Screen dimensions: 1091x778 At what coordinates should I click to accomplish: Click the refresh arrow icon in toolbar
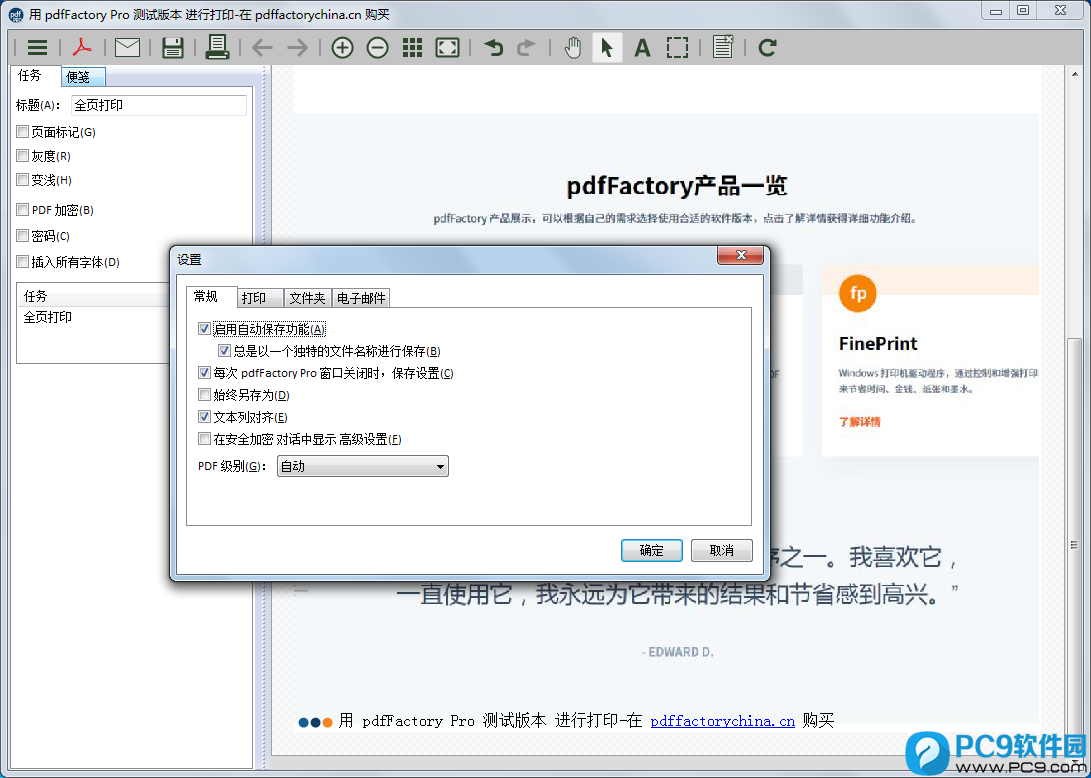767,47
